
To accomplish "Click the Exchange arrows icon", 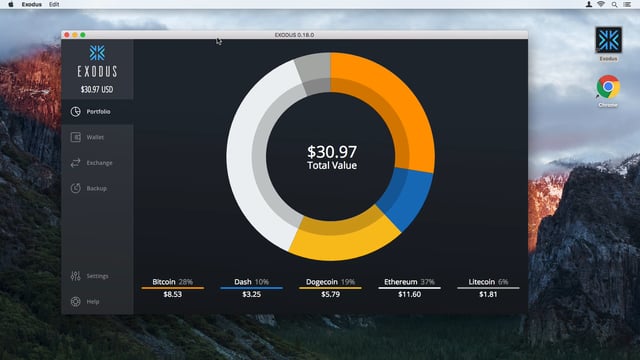I will tap(76, 162).
